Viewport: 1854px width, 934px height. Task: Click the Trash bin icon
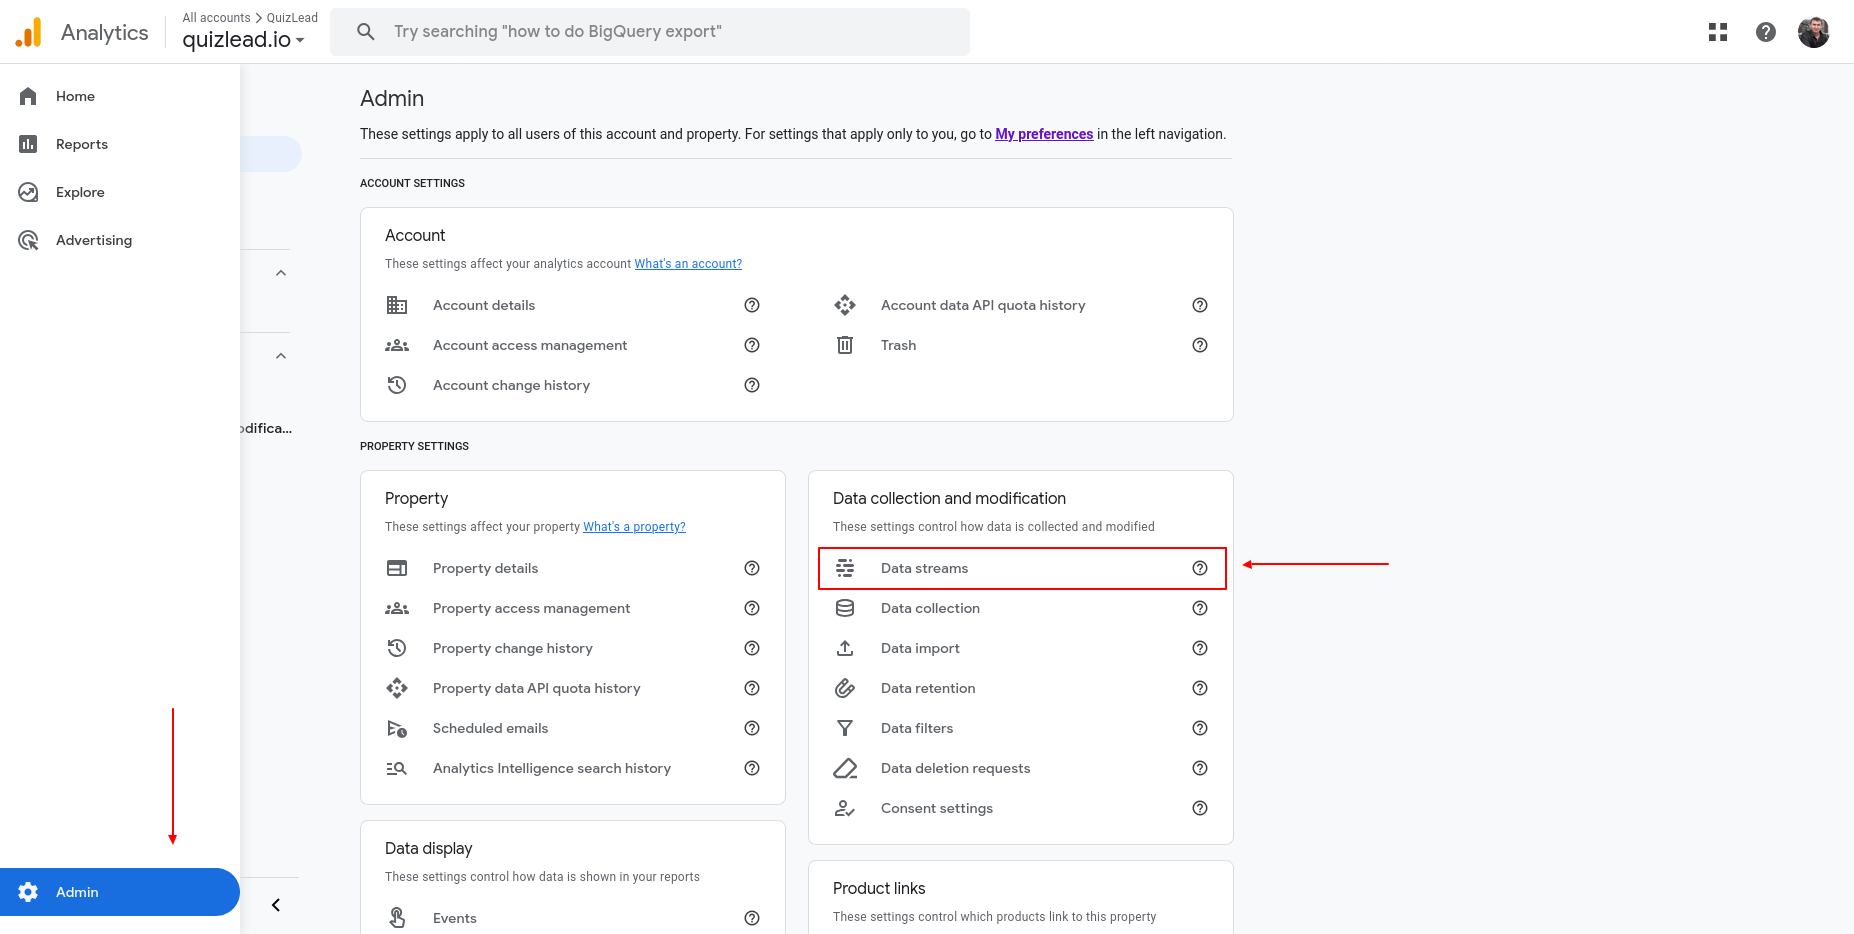click(845, 345)
